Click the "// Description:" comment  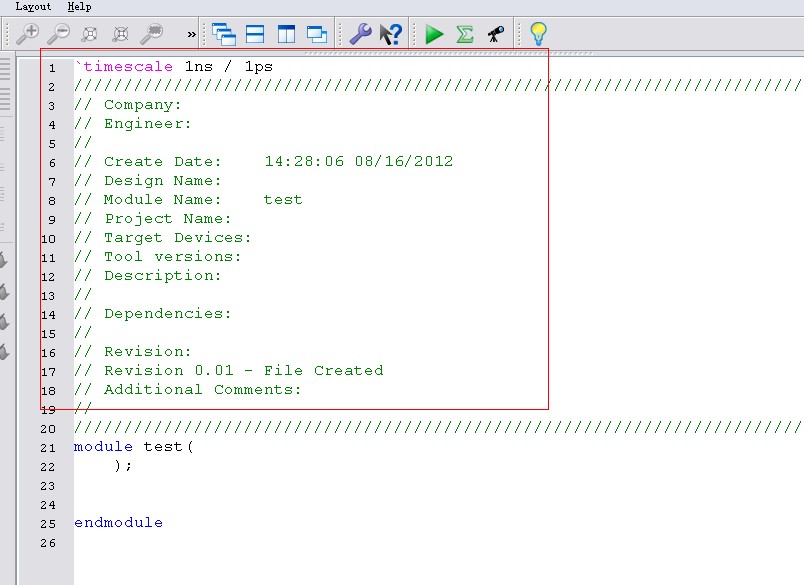point(148,275)
